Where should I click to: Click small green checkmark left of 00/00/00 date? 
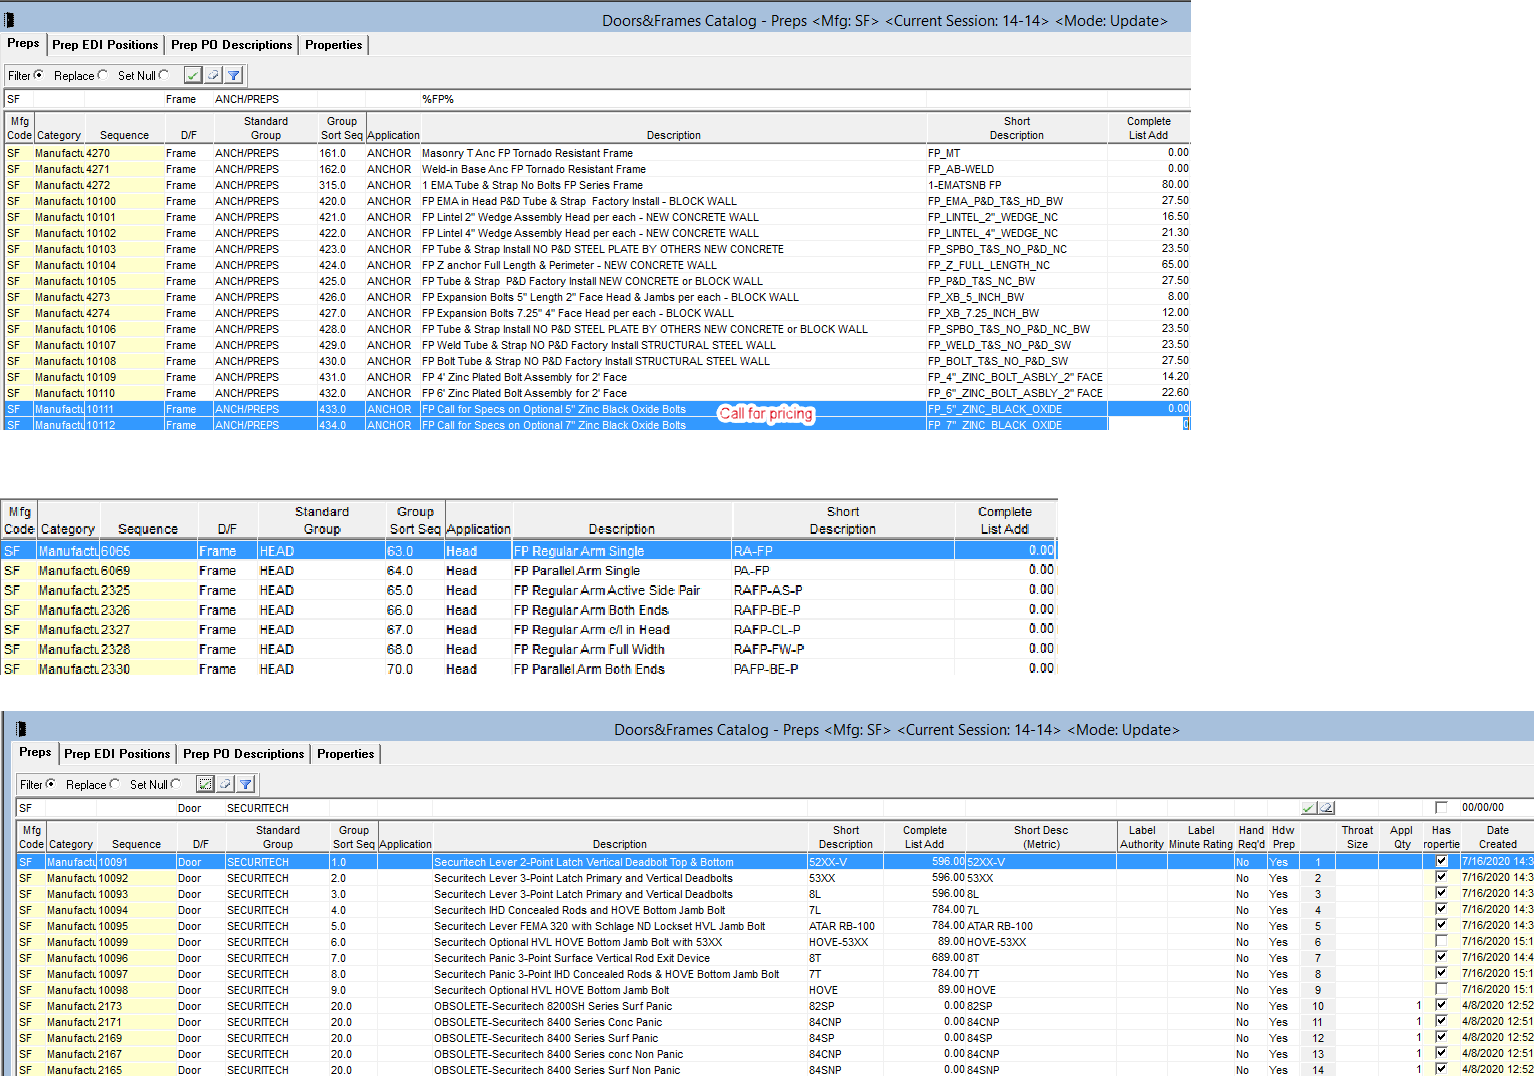pos(1309,808)
